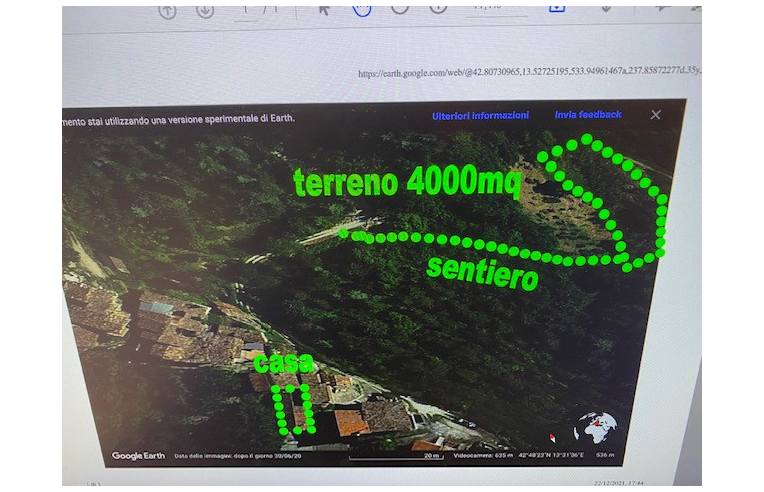This screenshot has width=764, height=492.
Task: Click the globe overview thumbnail
Action: 595,427
